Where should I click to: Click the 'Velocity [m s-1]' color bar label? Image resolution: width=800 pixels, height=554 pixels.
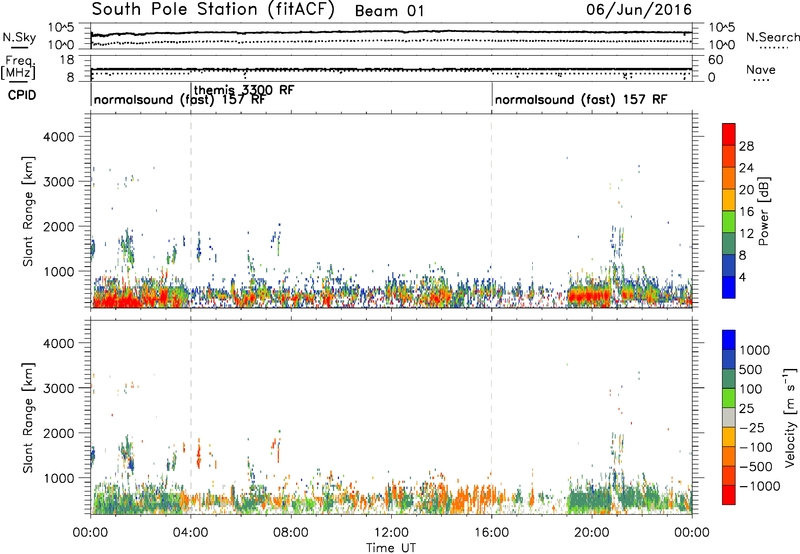point(790,418)
